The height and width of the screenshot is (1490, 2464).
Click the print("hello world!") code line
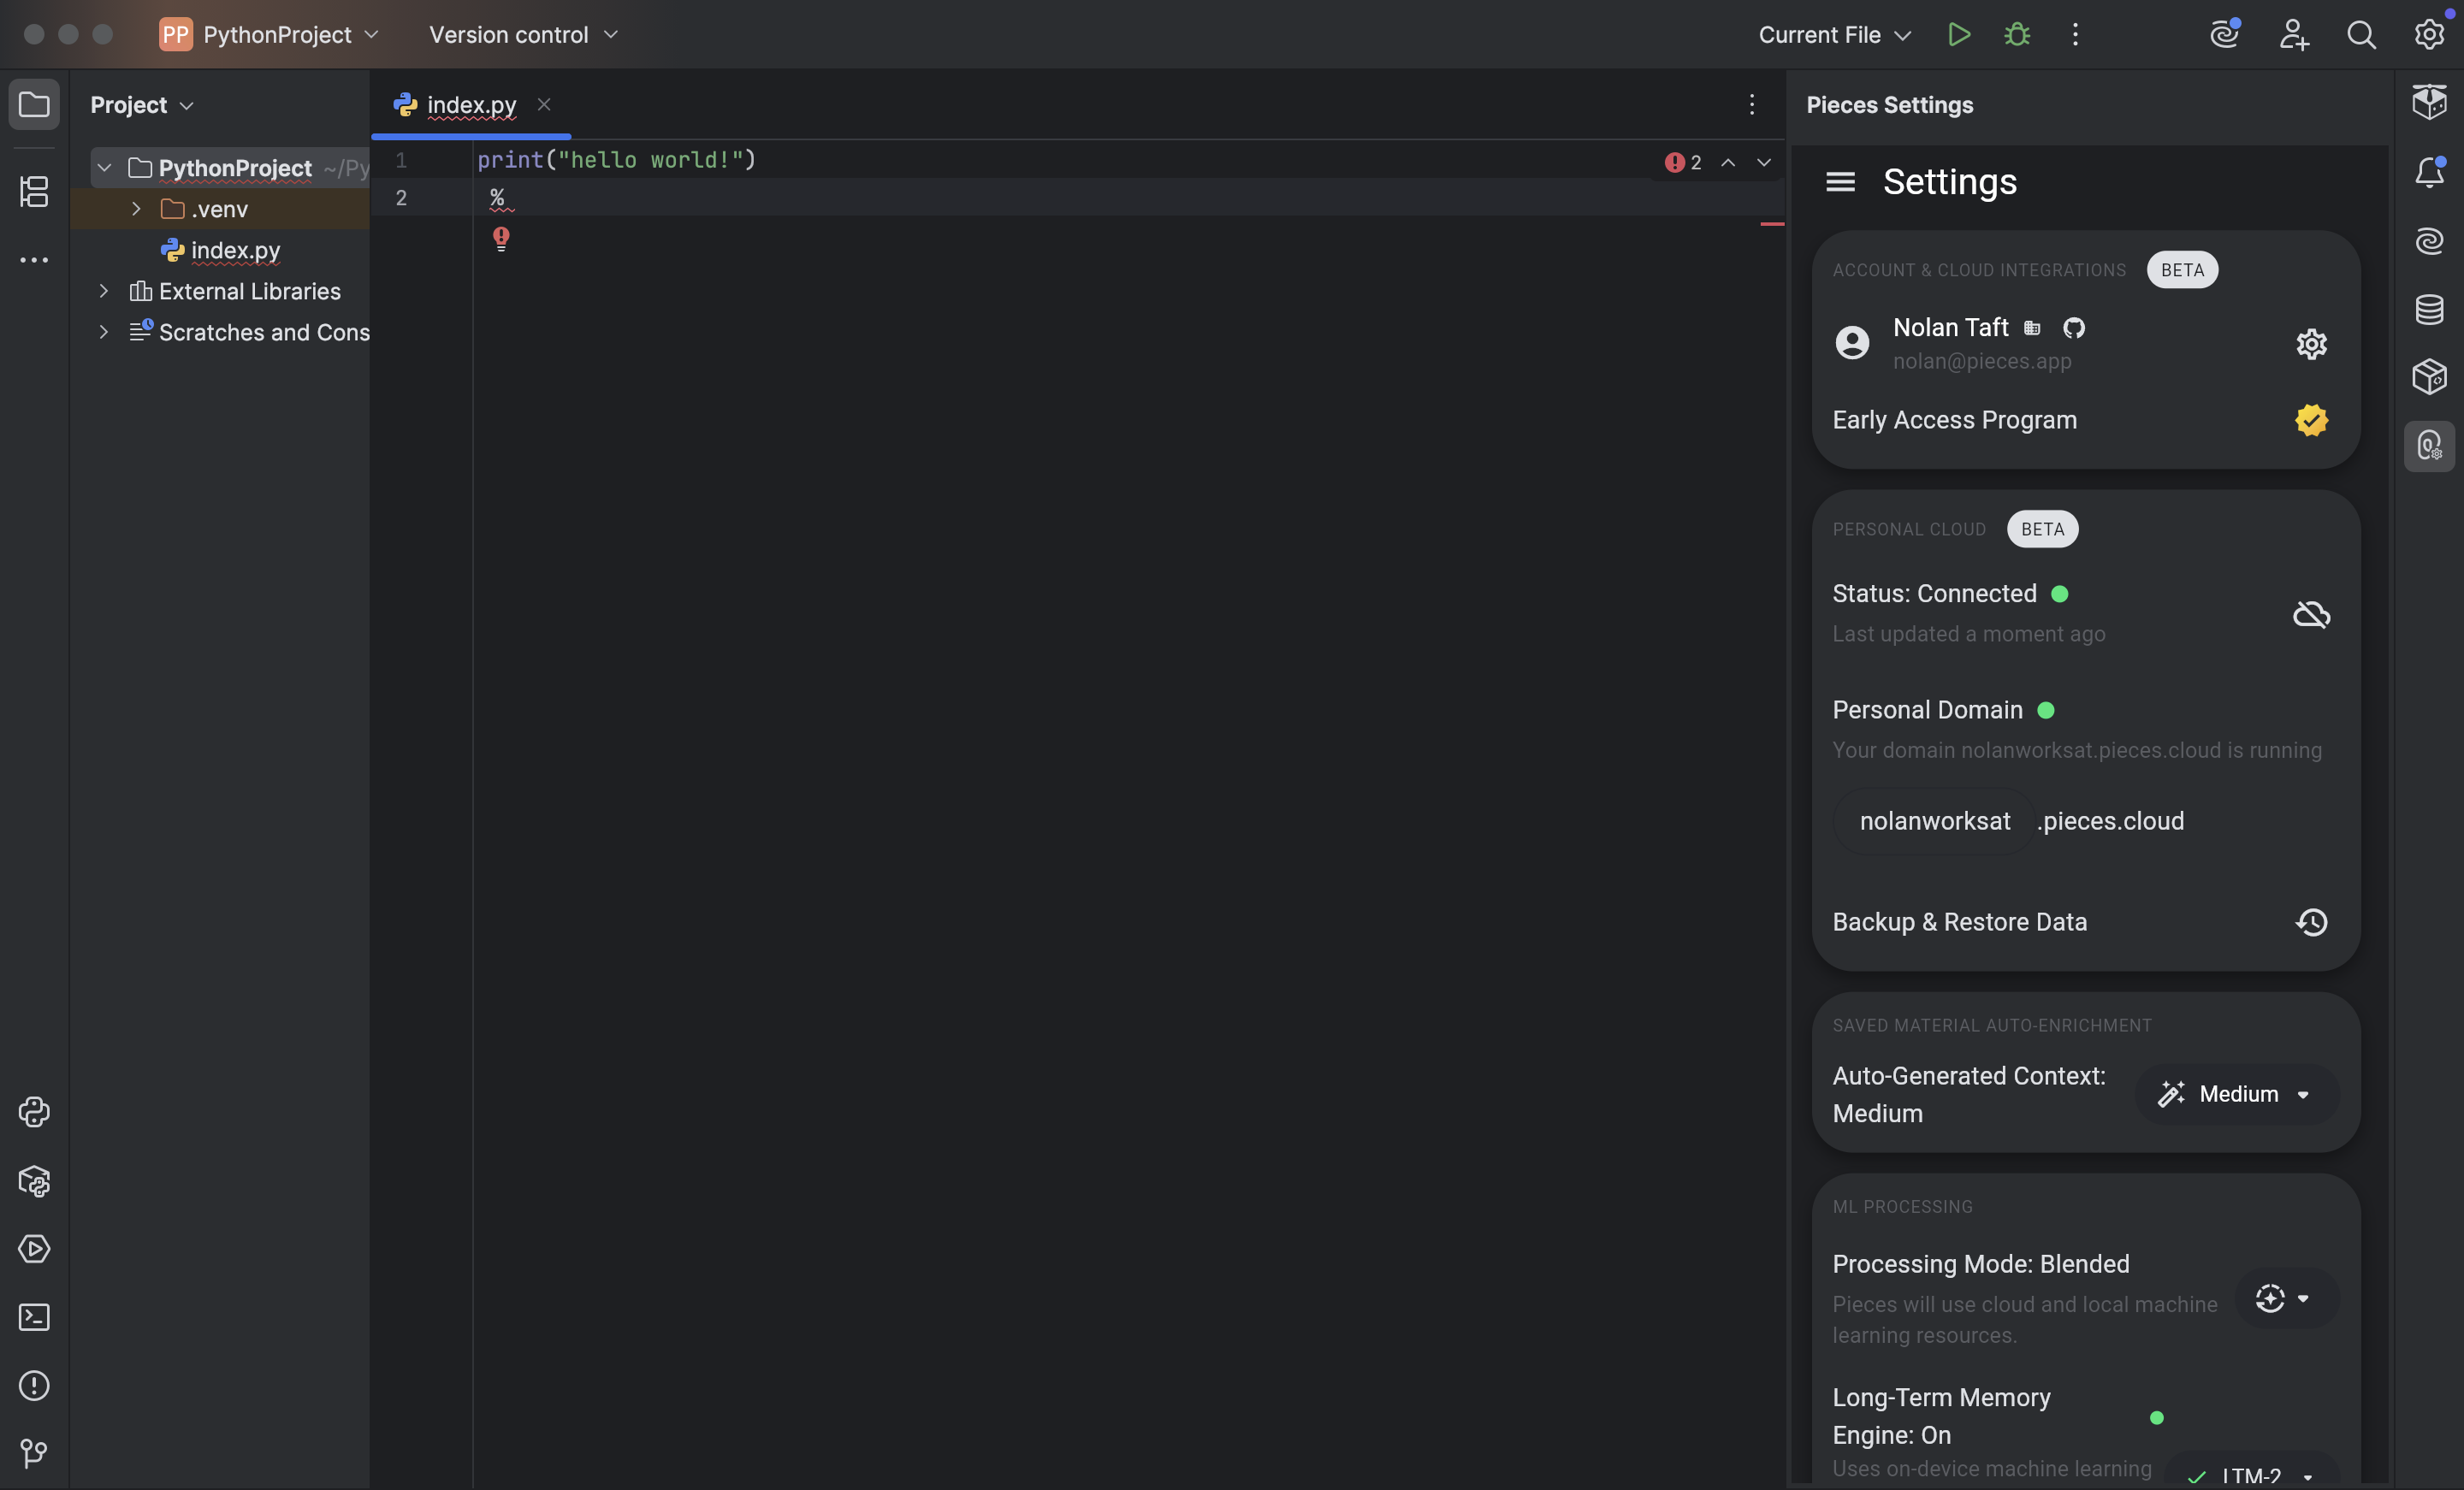[x=617, y=160]
